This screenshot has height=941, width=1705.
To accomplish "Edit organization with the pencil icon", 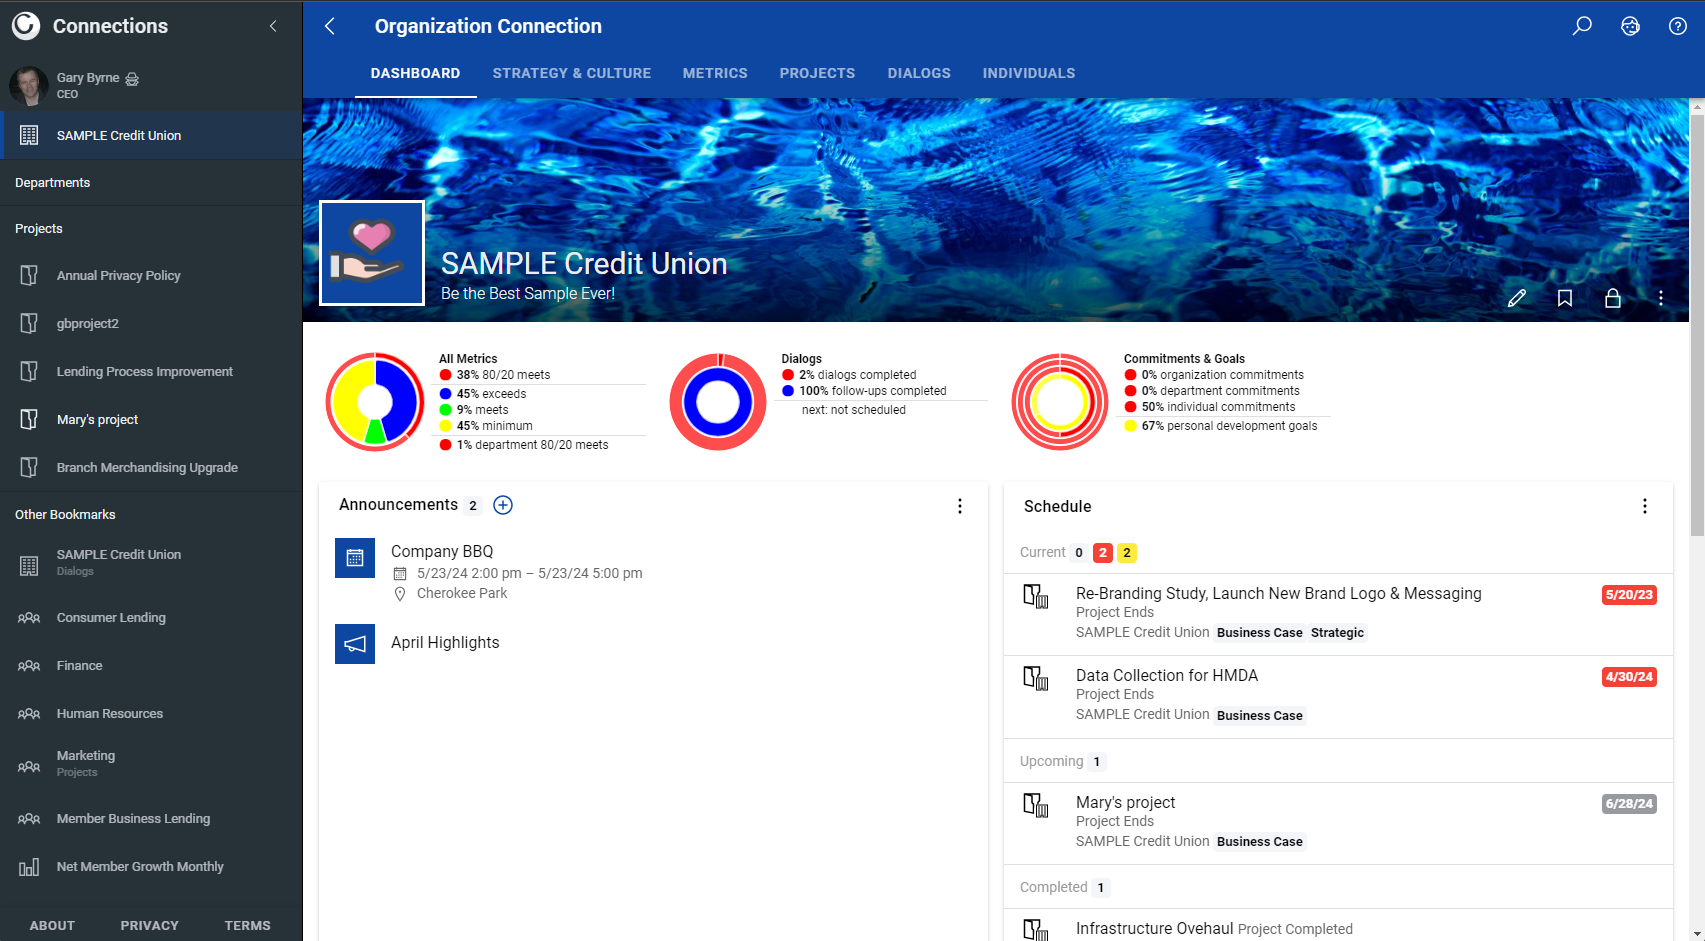I will 1517,298.
